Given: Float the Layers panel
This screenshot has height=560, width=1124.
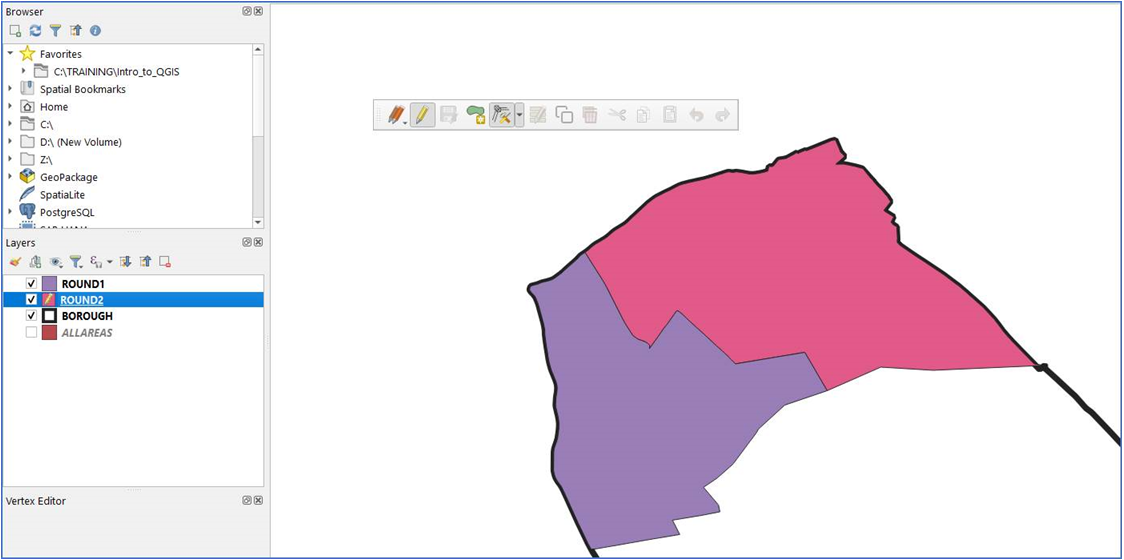Looking at the screenshot, I should [x=247, y=242].
